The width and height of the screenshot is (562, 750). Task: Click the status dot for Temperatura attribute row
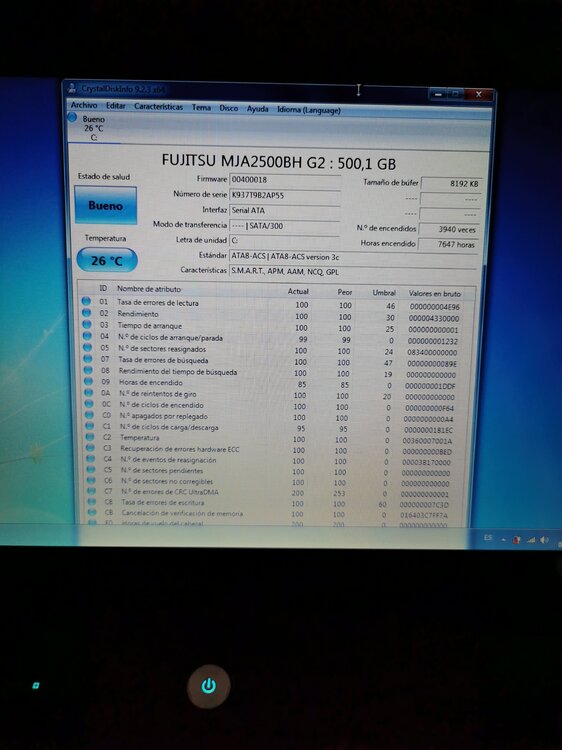(x=89, y=437)
